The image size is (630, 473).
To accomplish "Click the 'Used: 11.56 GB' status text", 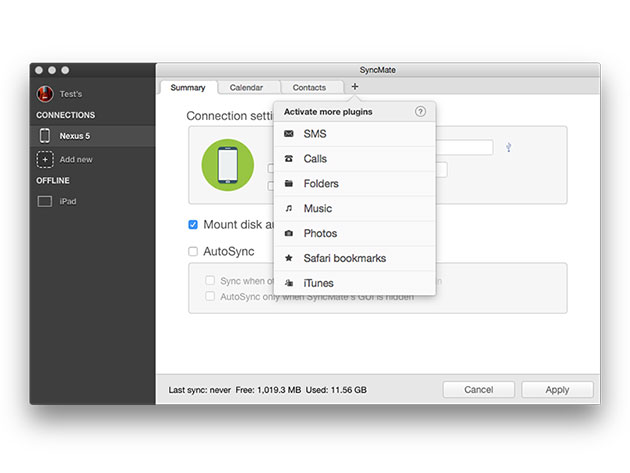I will tap(336, 390).
